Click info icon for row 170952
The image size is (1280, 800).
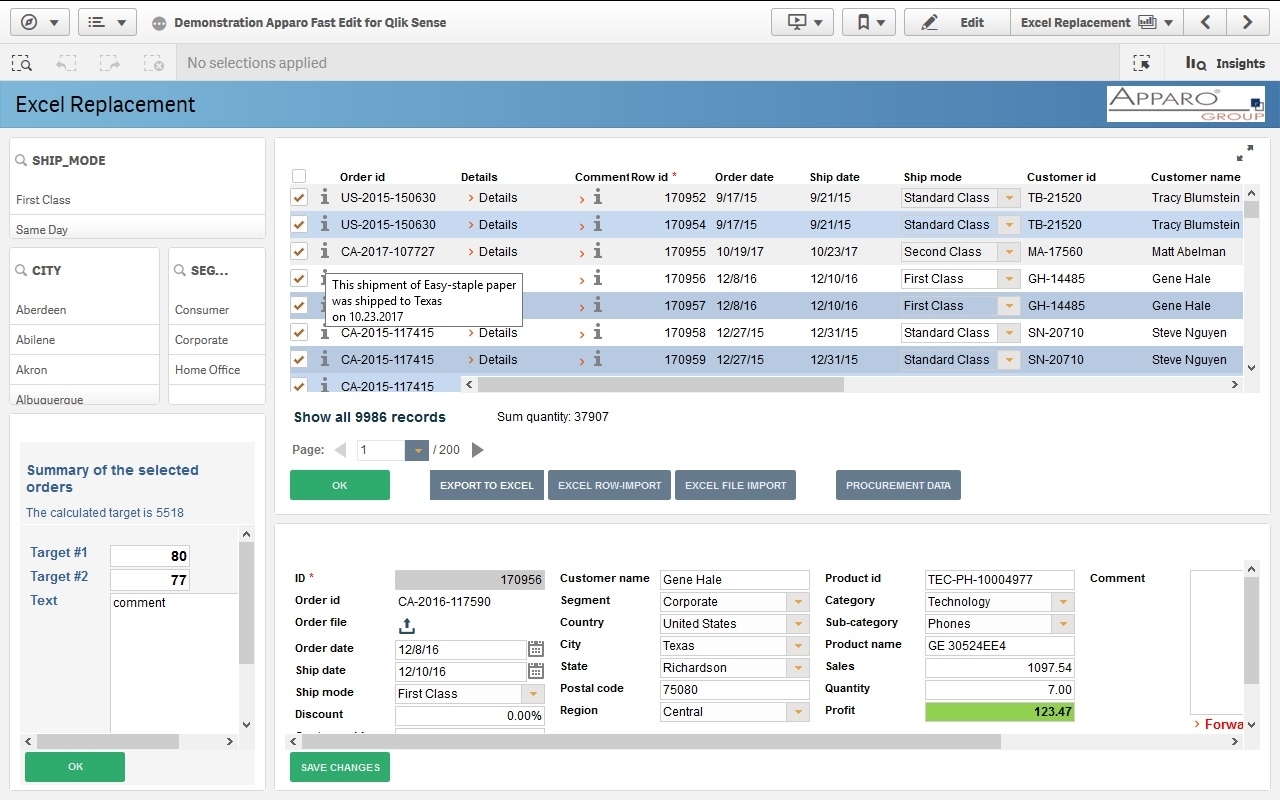(324, 198)
